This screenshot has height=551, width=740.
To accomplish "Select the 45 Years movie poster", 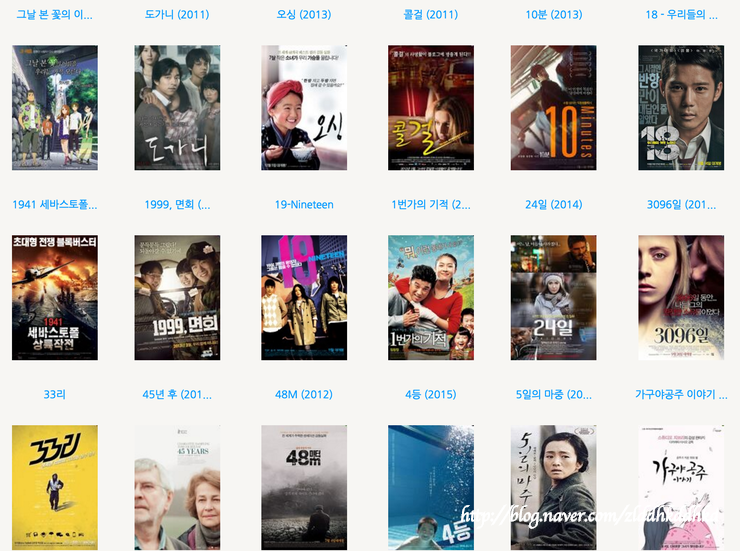I will pos(177,487).
